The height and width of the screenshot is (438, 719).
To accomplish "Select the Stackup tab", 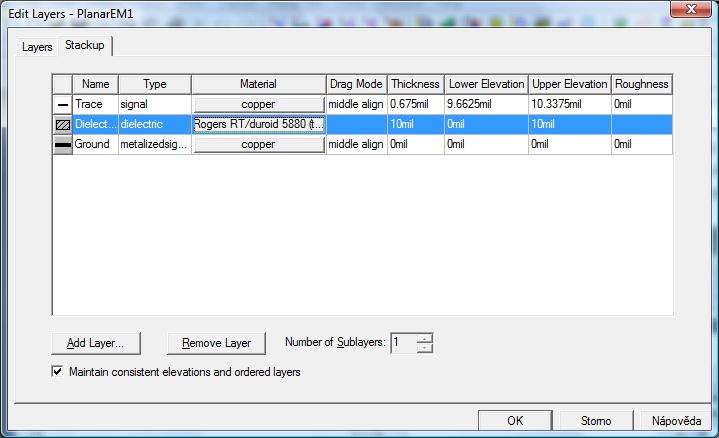I will (x=85, y=45).
